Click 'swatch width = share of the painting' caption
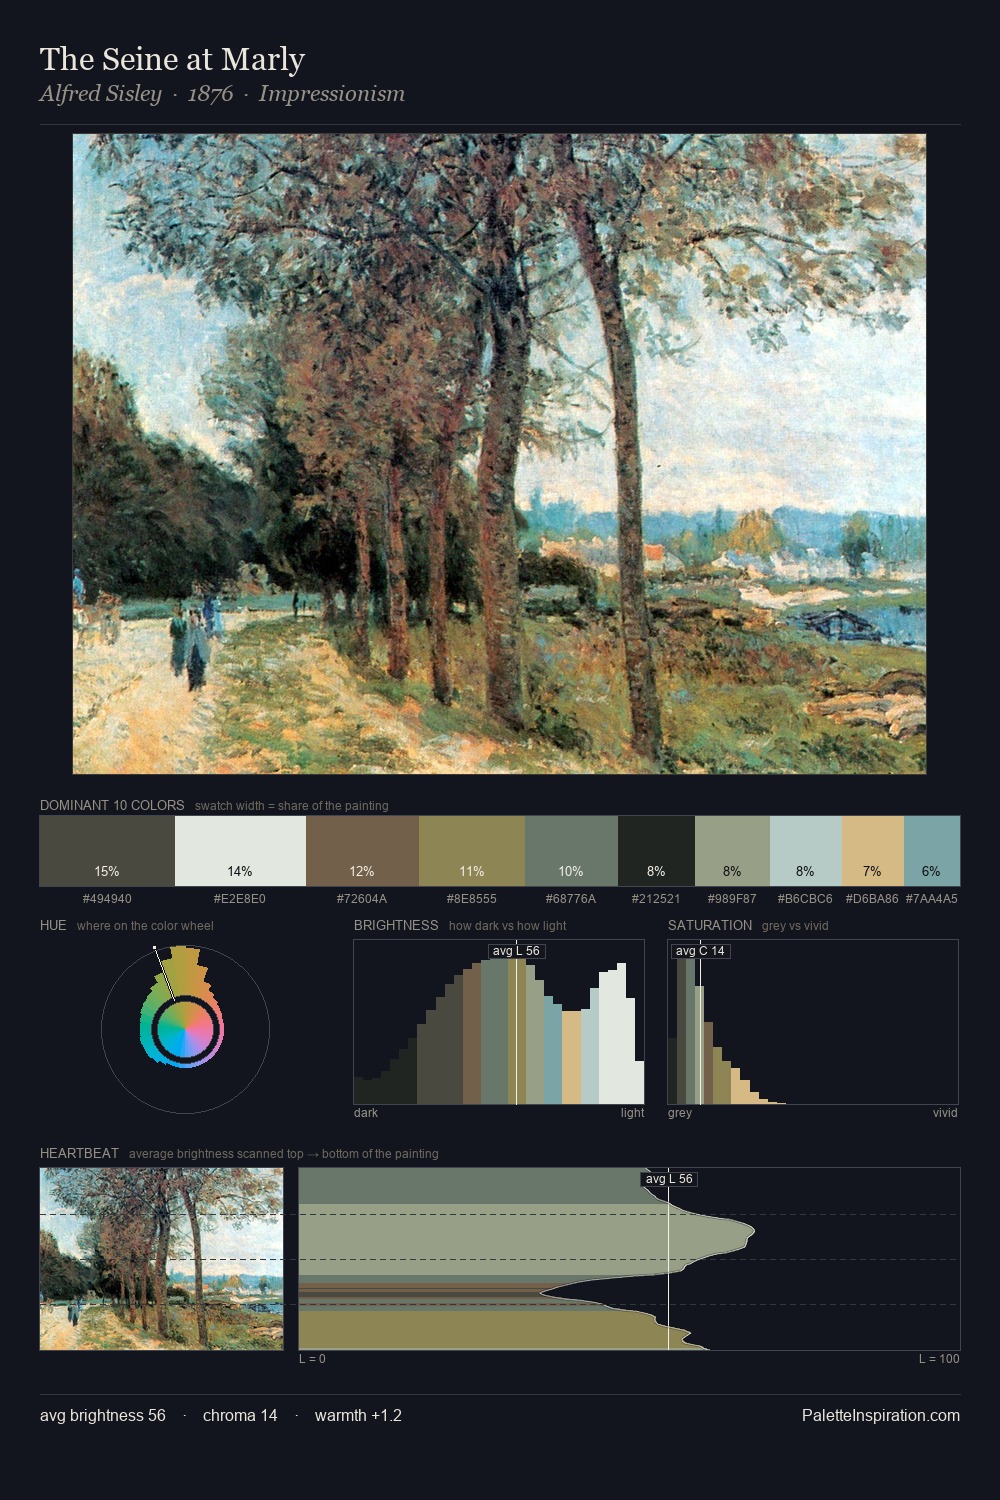This screenshot has height=1500, width=1000. pyautogui.click(x=292, y=806)
